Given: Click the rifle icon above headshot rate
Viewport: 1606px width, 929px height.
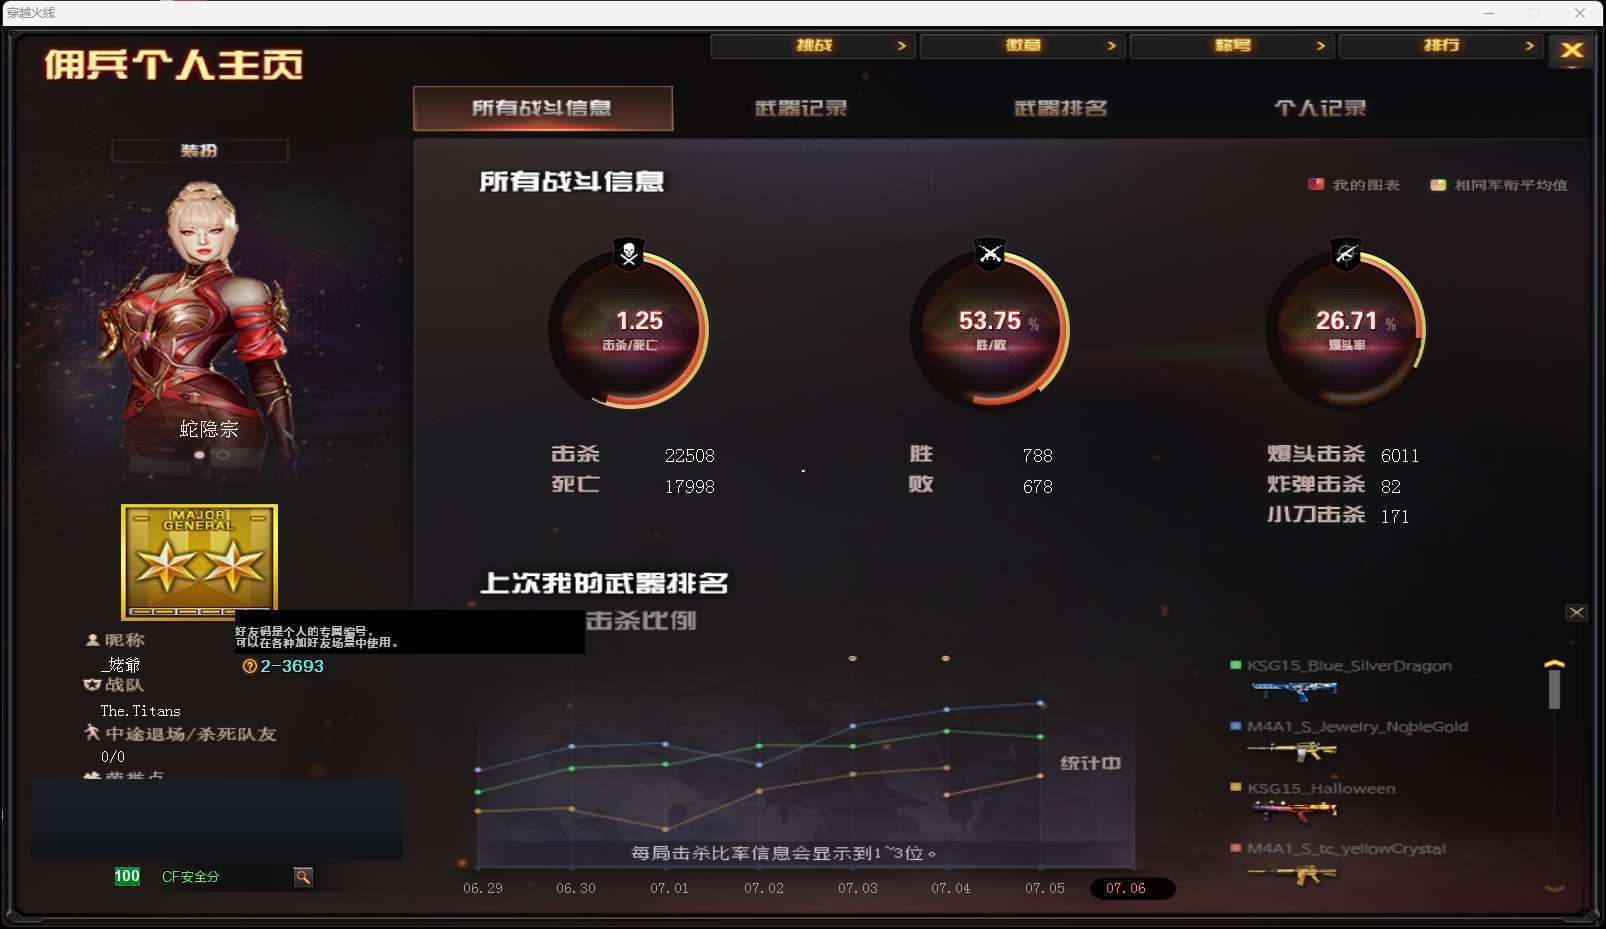Looking at the screenshot, I should [1346, 254].
